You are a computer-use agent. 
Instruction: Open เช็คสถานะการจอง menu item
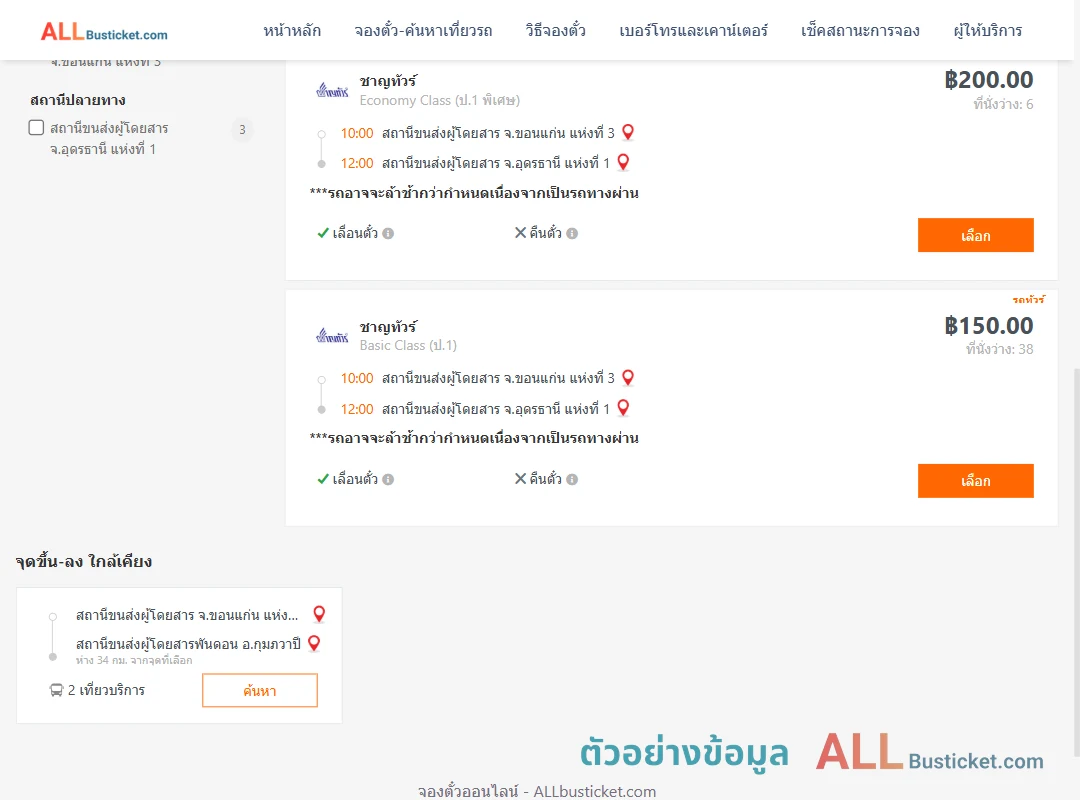coord(860,30)
